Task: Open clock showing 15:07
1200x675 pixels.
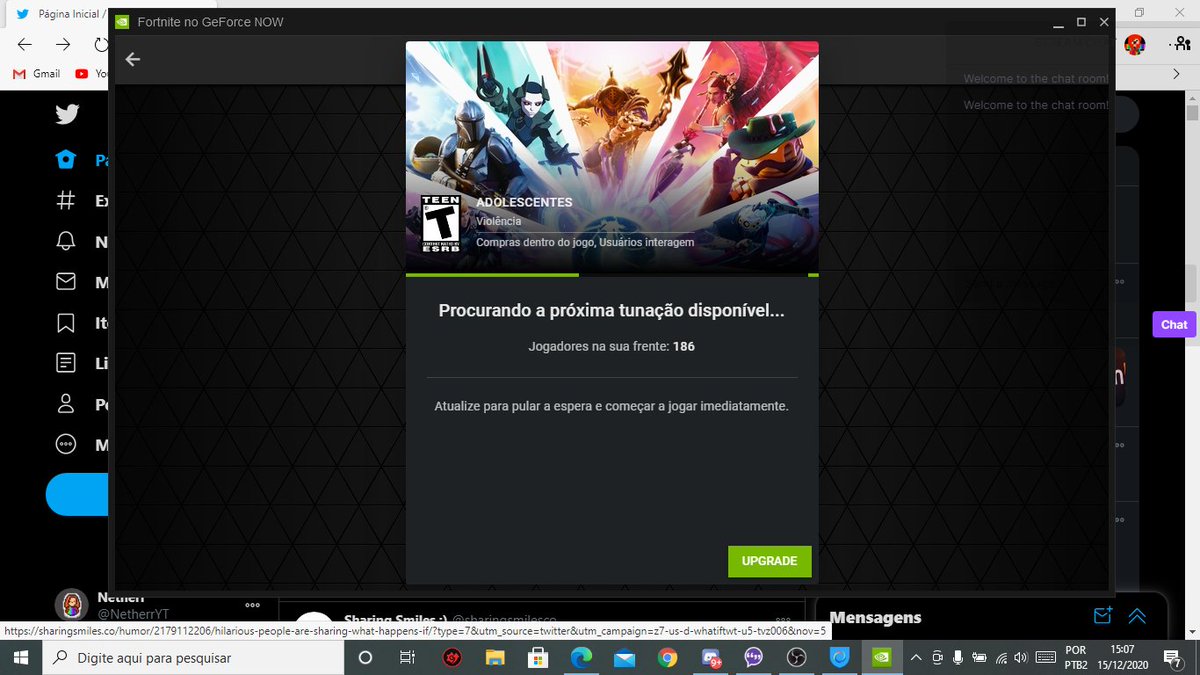Action: coord(1122,658)
